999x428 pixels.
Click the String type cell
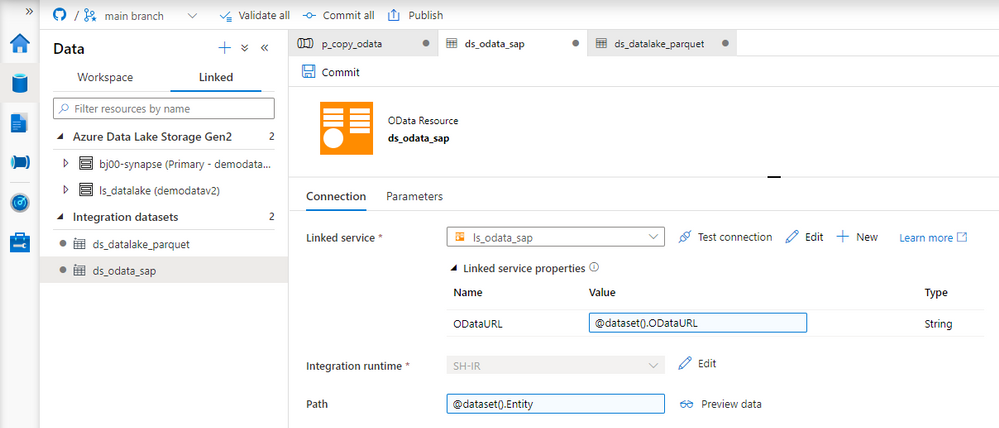point(938,324)
